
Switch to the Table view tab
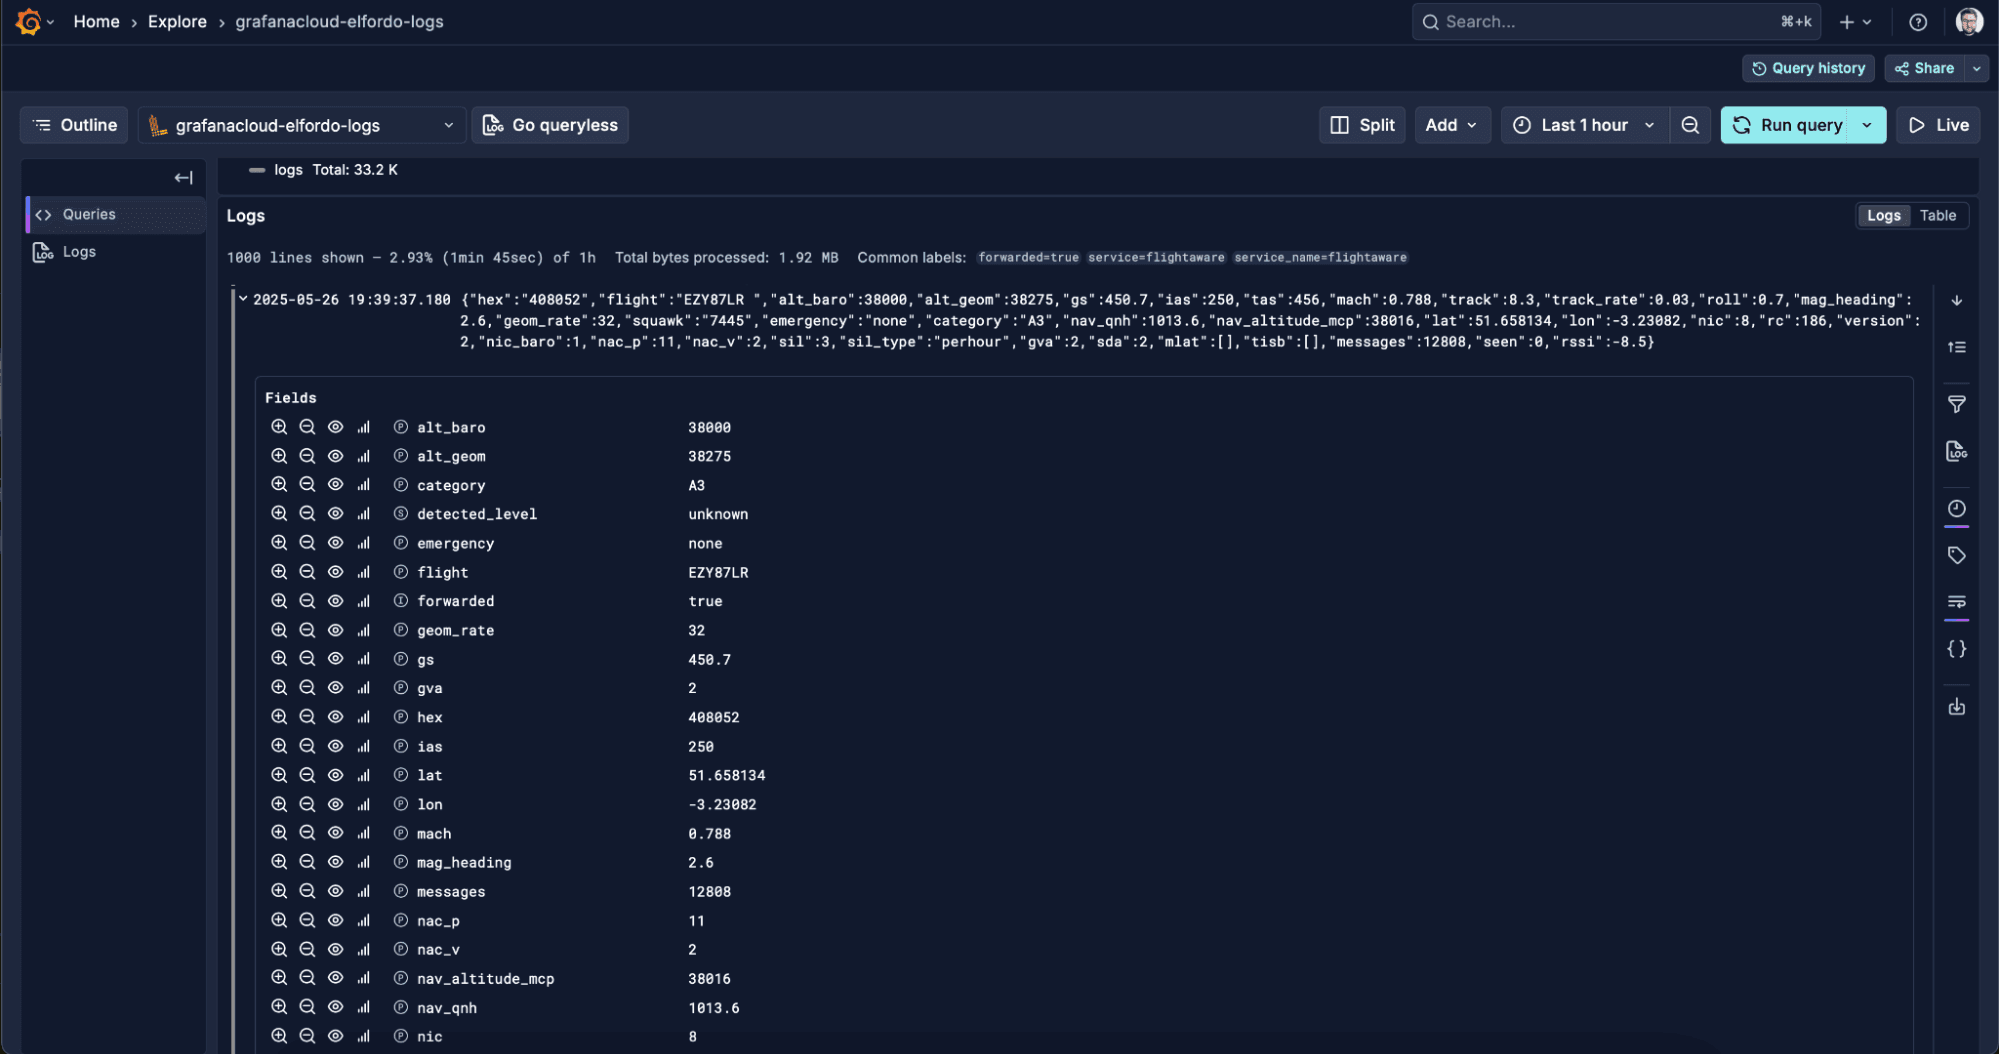(1937, 215)
